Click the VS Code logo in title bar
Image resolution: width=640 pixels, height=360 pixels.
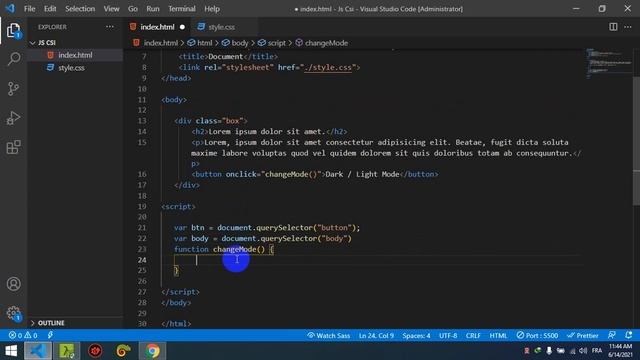click(x=10, y=8)
